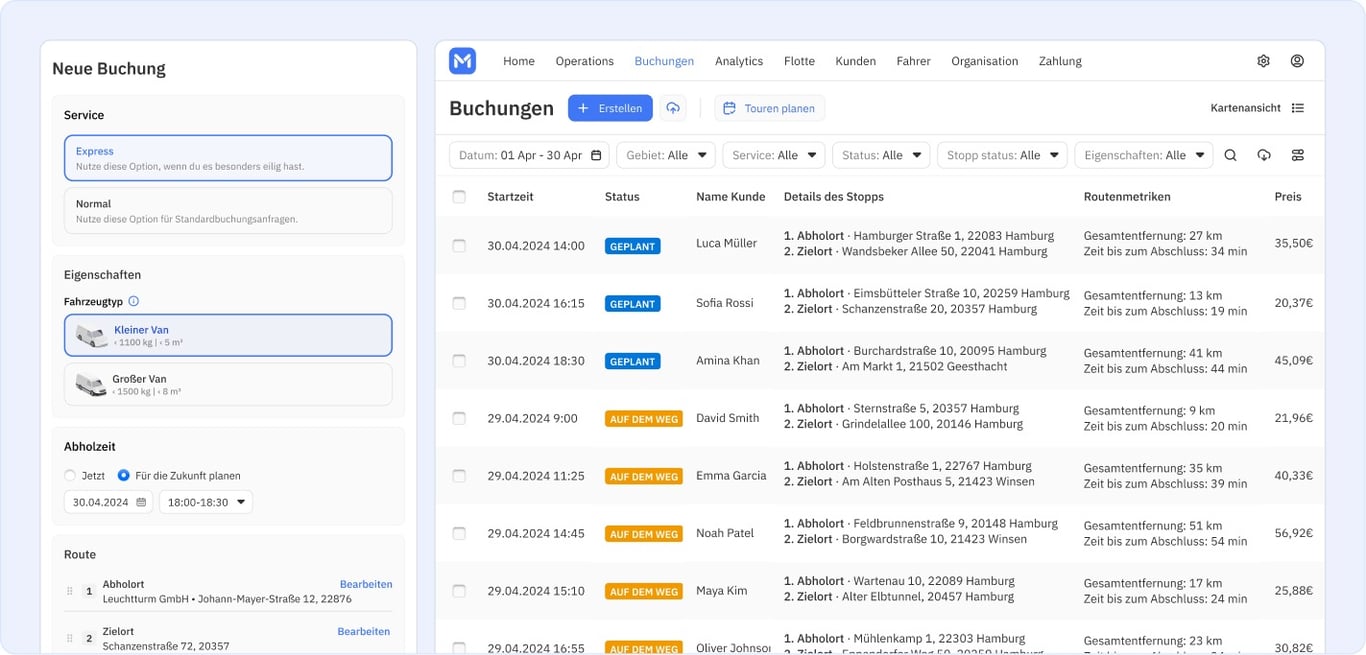1366x655 pixels.
Task: Click the cloud upload icon beside Erstellen
Action: pyautogui.click(x=673, y=108)
